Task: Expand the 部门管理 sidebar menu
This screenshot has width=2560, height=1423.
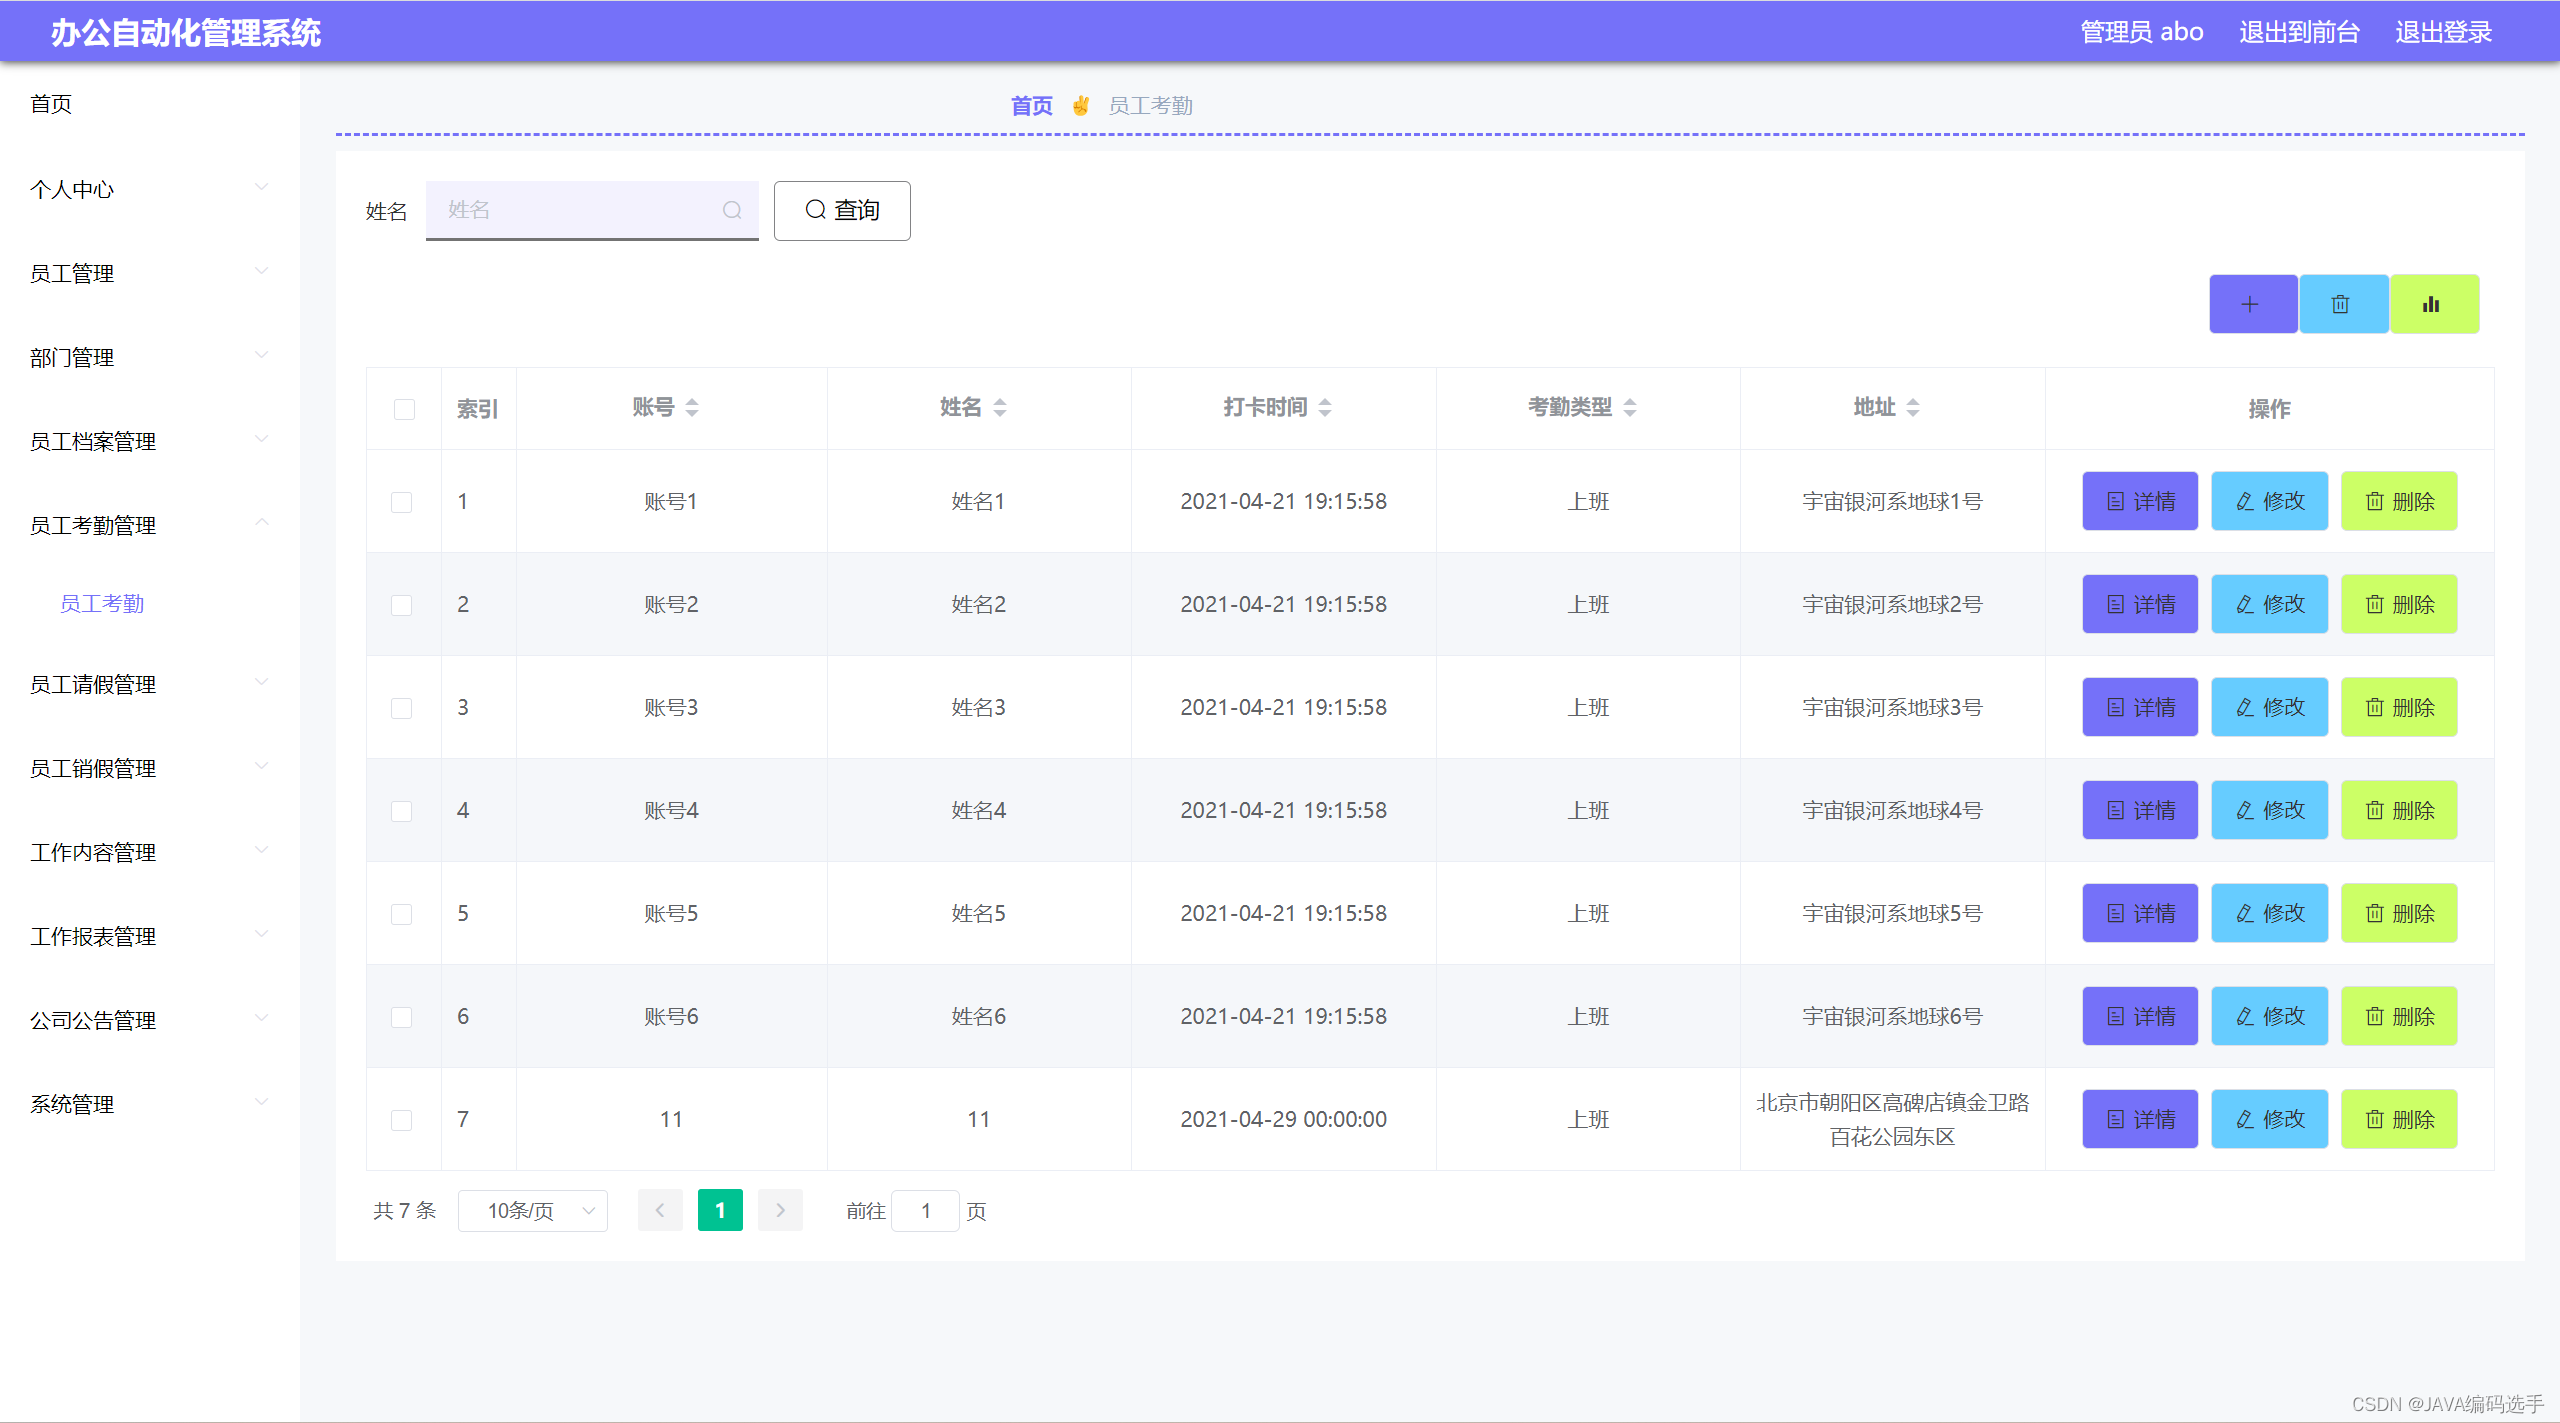Action: click(150, 357)
